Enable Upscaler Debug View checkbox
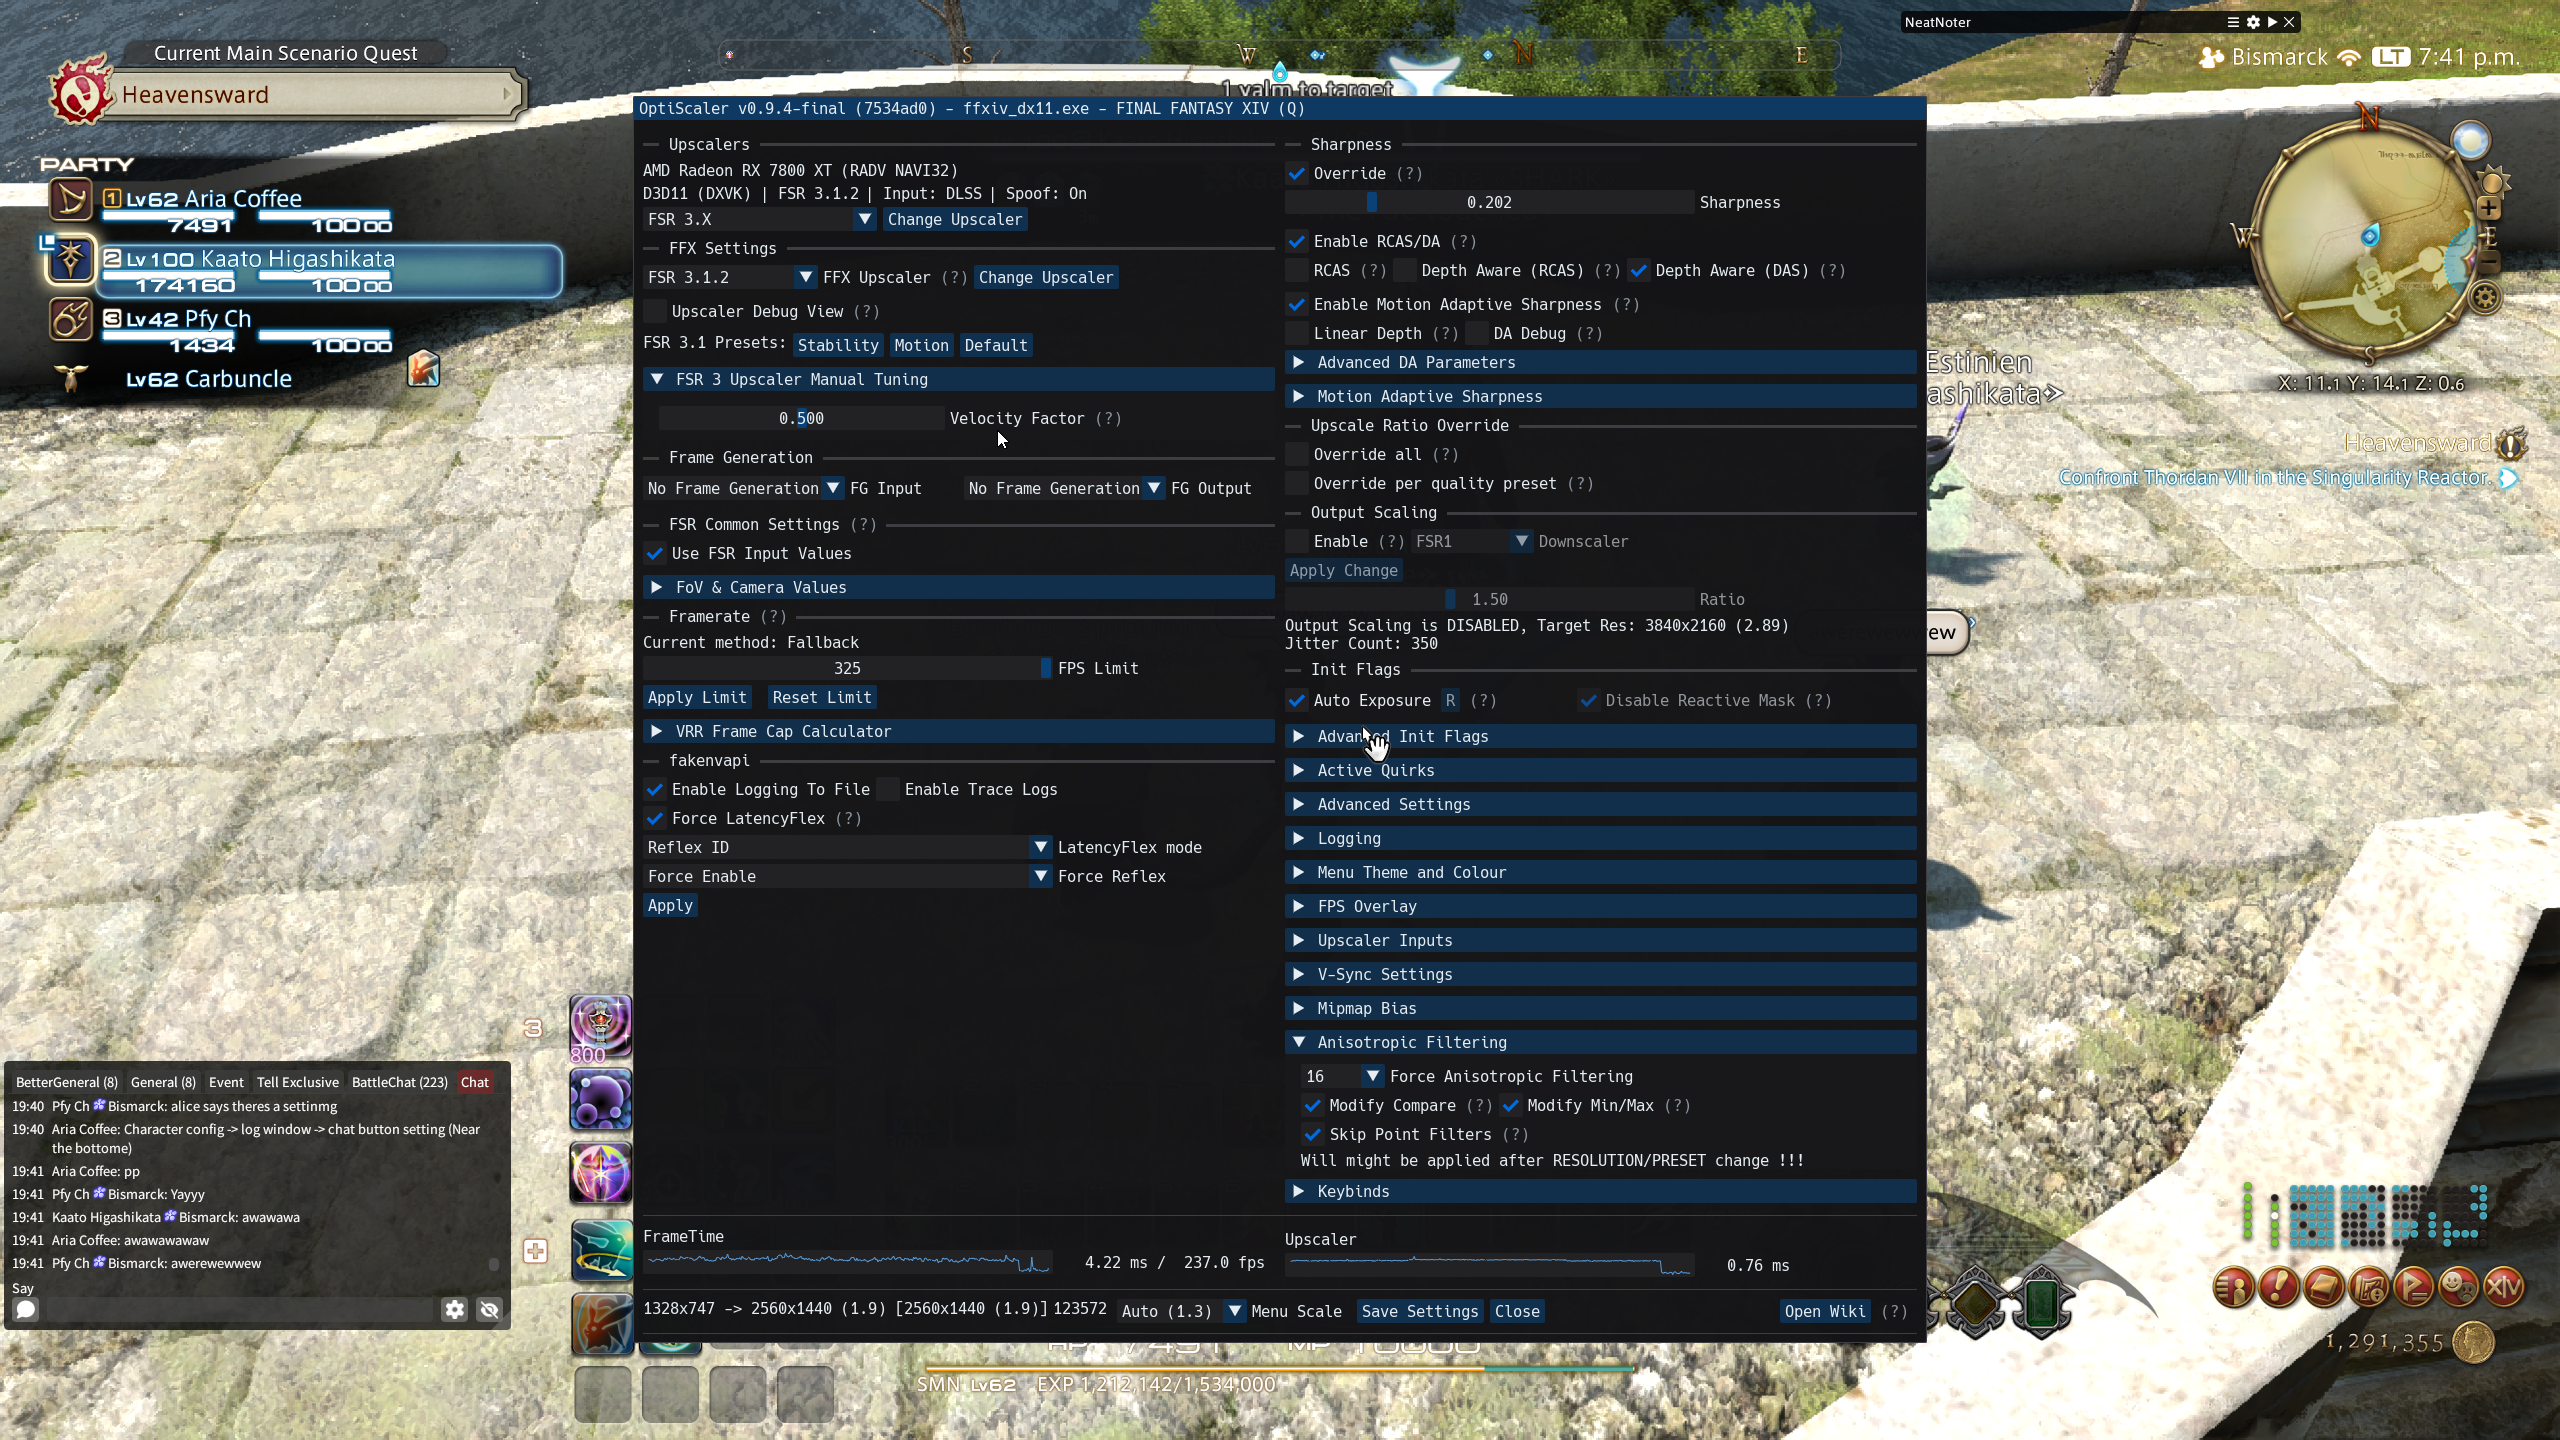Screen dimensions: 2560x1440 pos(655,312)
